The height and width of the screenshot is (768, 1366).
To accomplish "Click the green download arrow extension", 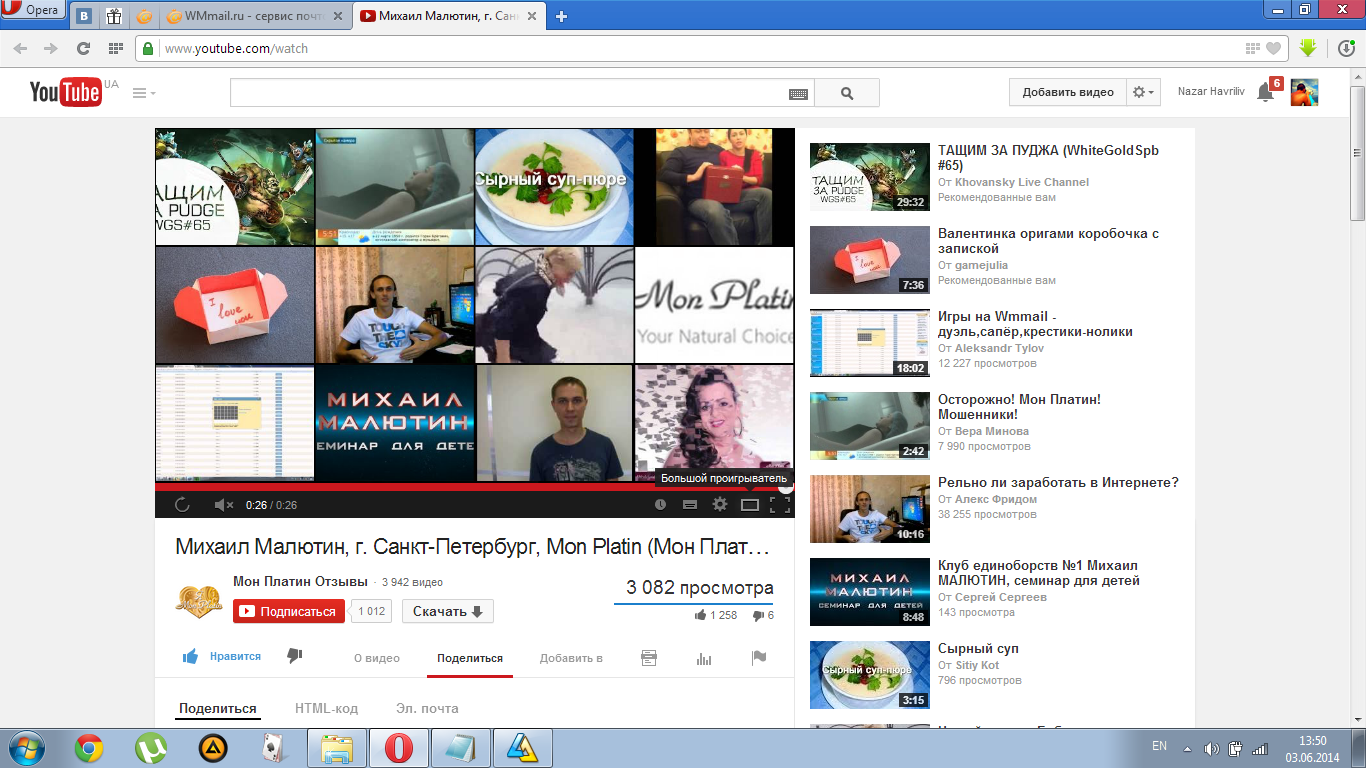I will point(1308,47).
